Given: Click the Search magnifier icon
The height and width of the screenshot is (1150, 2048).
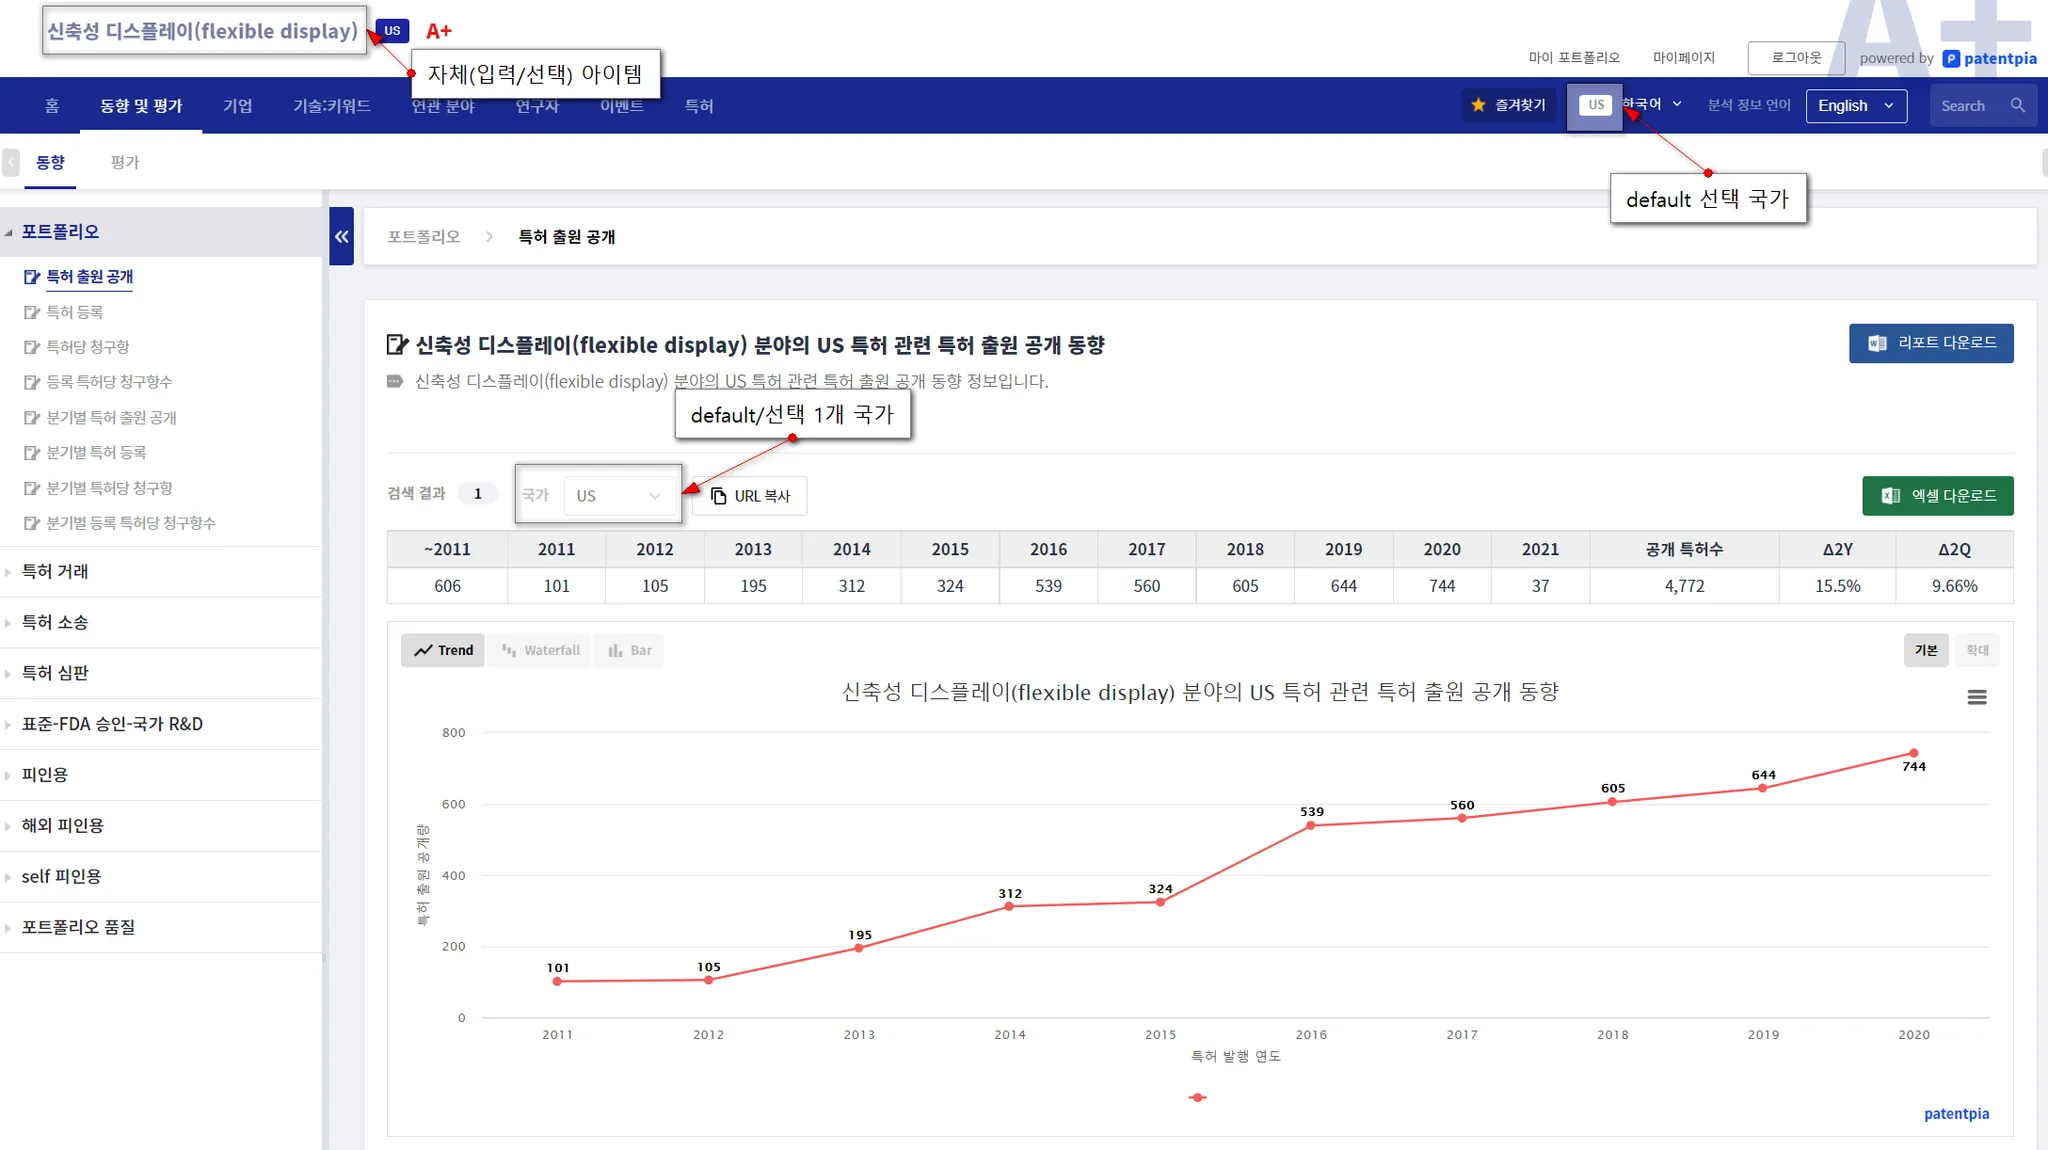Looking at the screenshot, I should click(2017, 105).
